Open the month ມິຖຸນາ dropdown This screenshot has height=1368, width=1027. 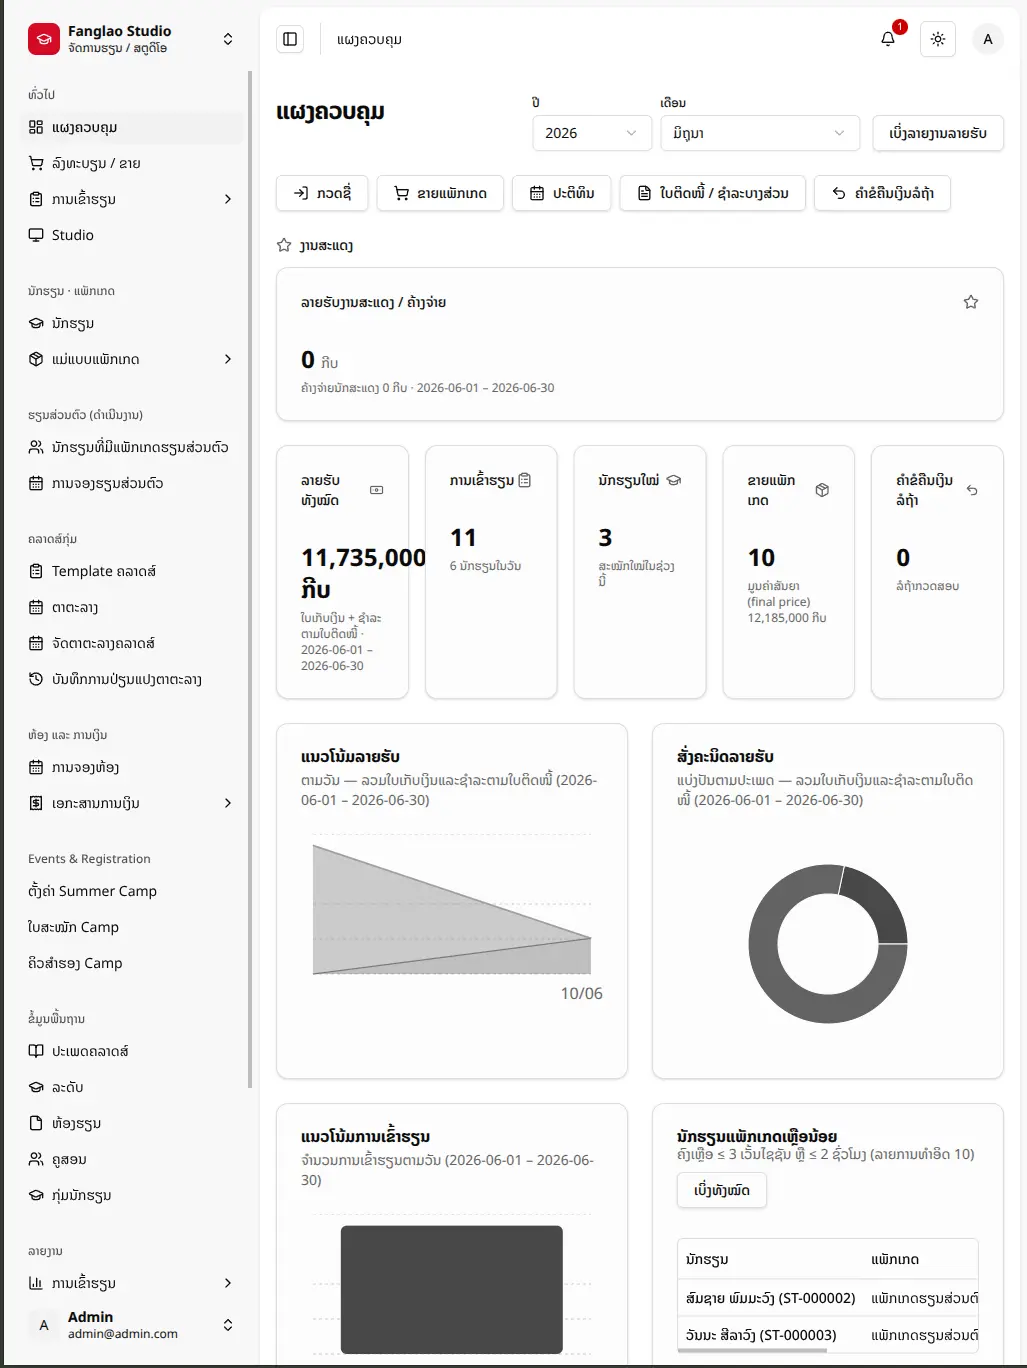click(x=760, y=133)
